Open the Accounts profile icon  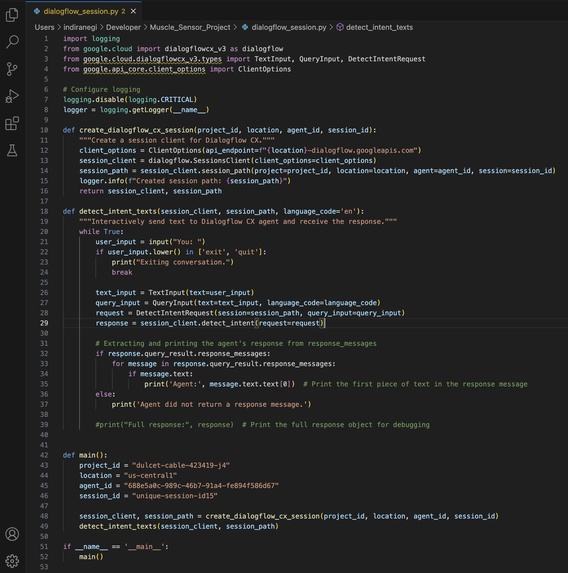[x=12, y=534]
